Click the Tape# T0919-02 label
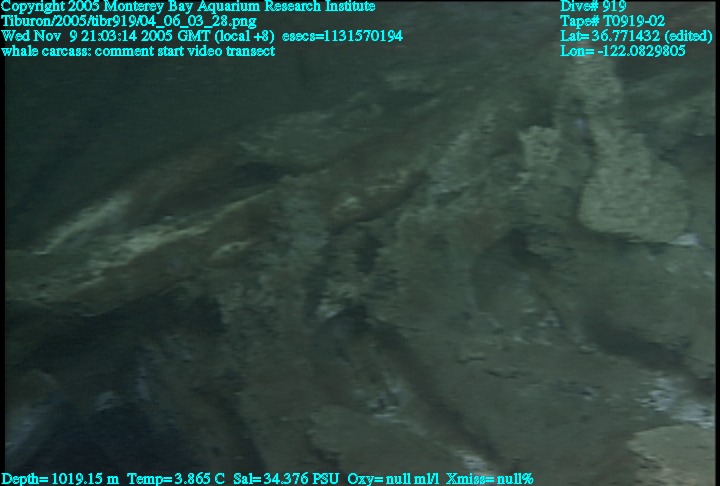Screen dimensions: 720x486 [x=613, y=21]
